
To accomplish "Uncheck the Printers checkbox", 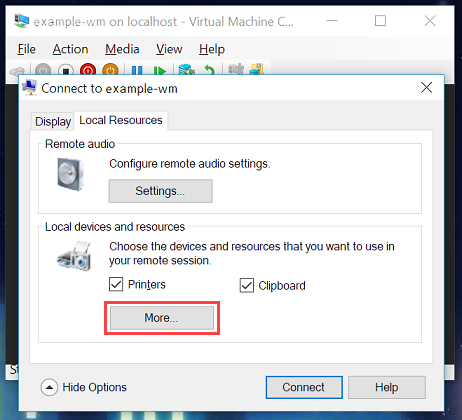I will (116, 284).
